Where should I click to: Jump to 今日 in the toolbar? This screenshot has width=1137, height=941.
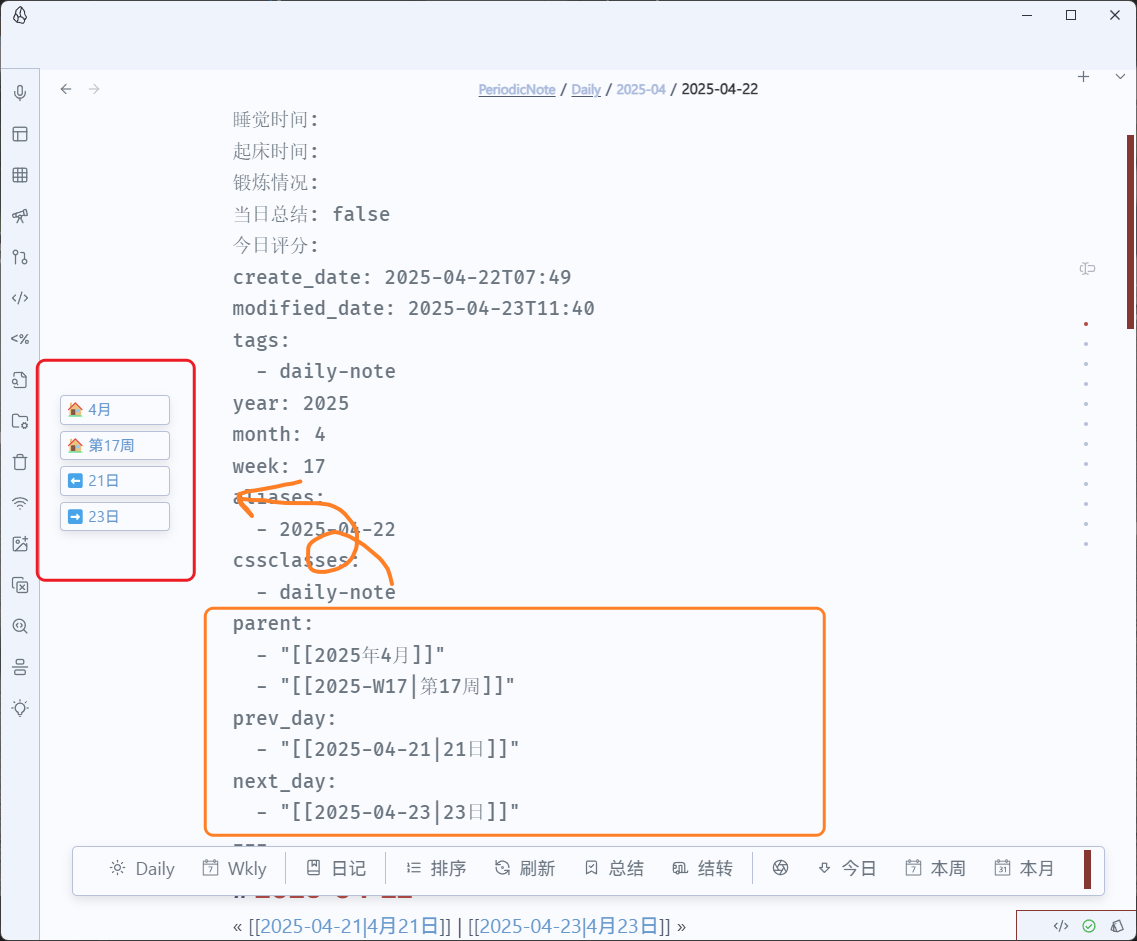coord(847,869)
